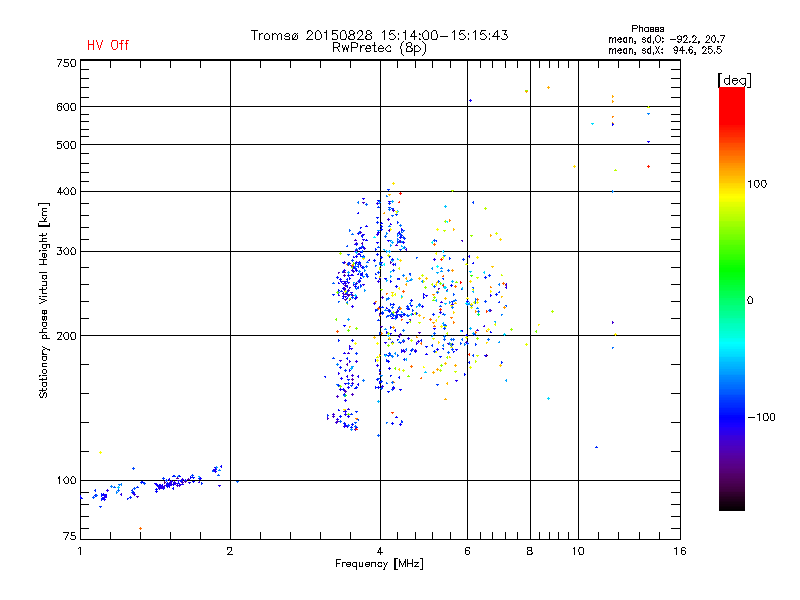The height and width of the screenshot is (600, 800).
Task: Click the black bottom of the colorbar
Action: [x=732, y=503]
